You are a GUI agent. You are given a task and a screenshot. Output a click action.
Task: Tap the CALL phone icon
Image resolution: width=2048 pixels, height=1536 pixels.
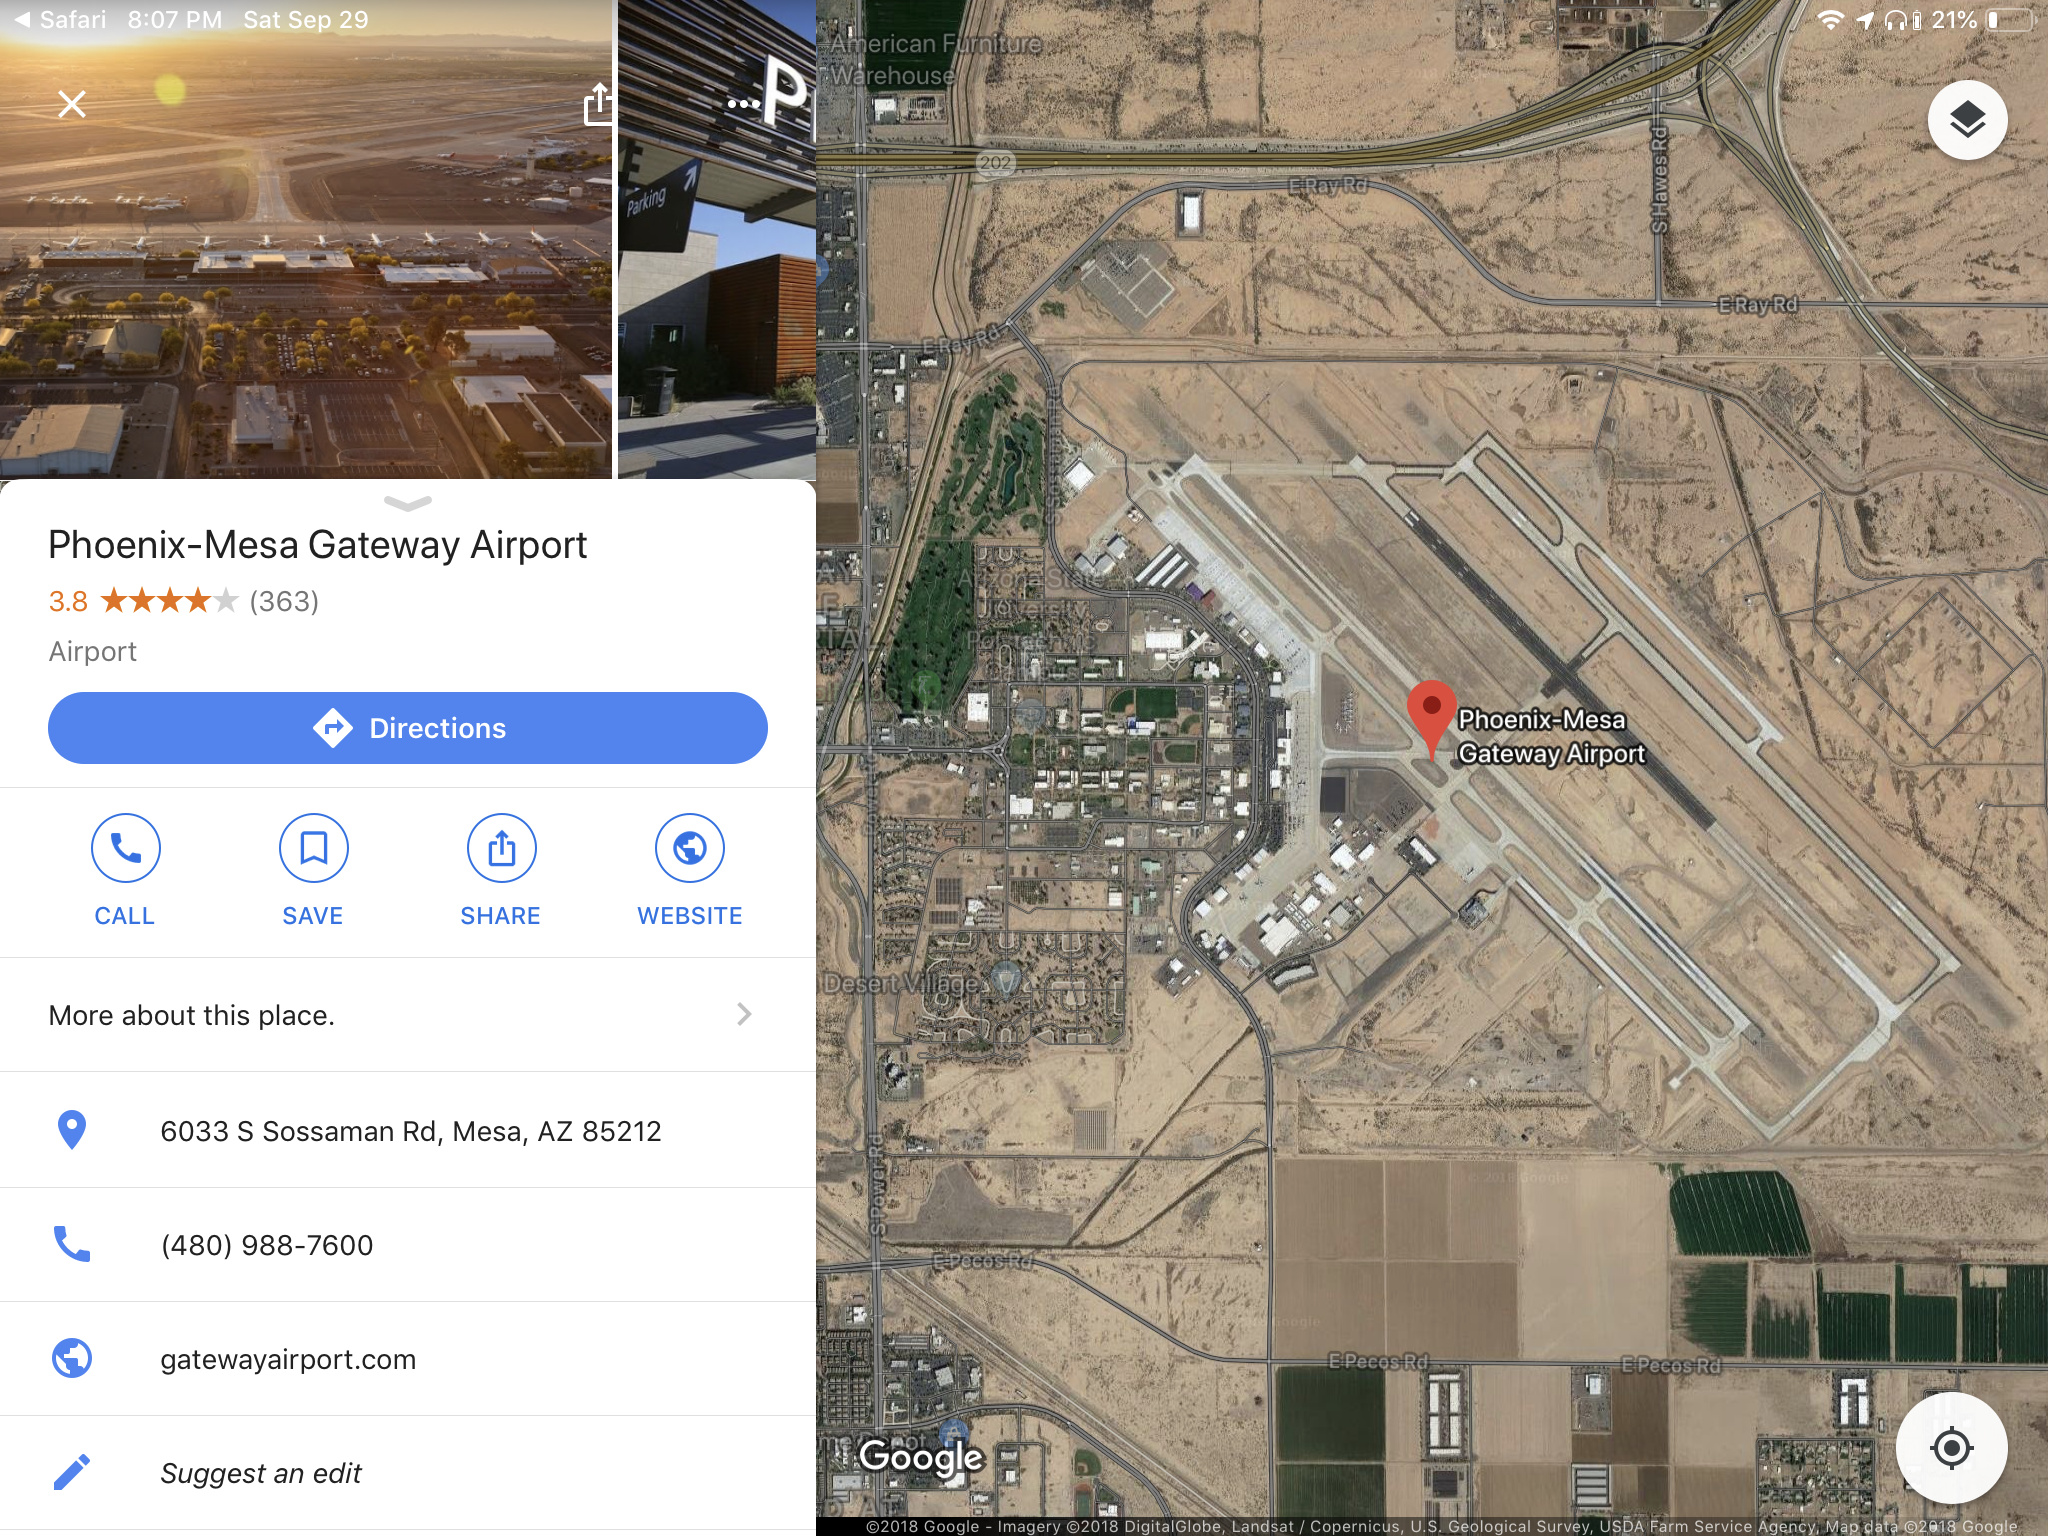click(125, 848)
